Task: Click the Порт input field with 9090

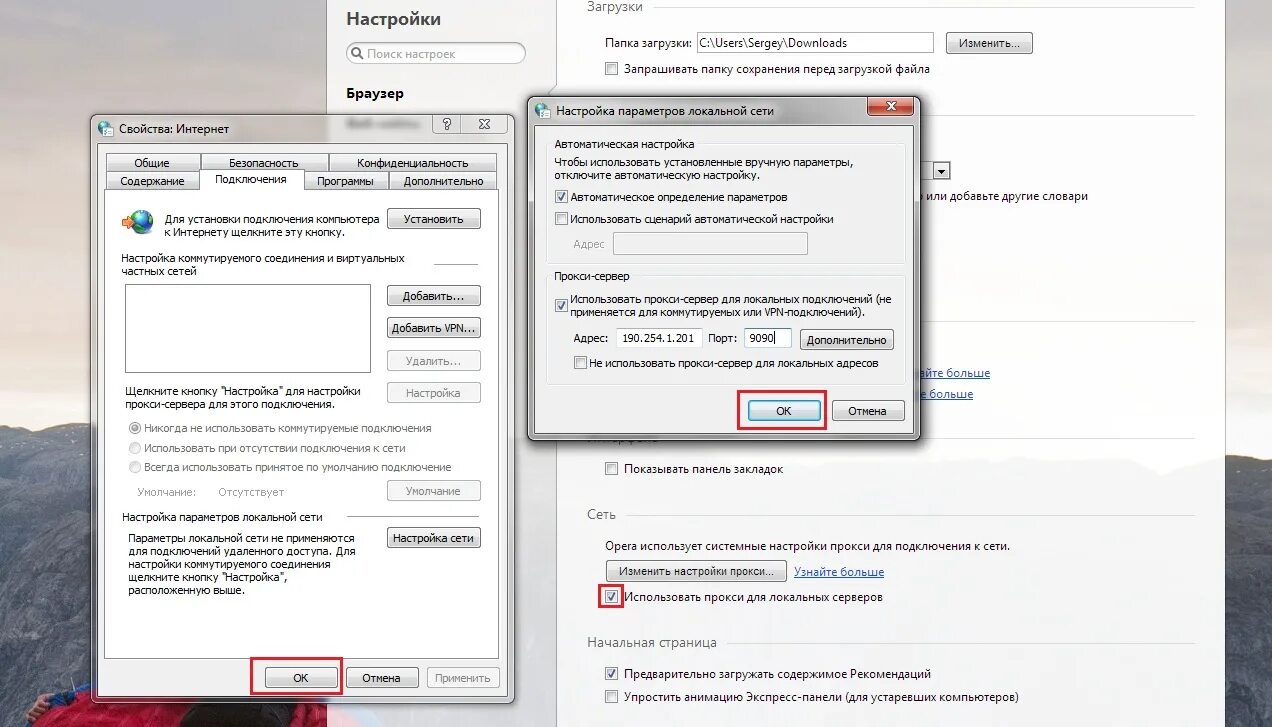Action: [768, 339]
